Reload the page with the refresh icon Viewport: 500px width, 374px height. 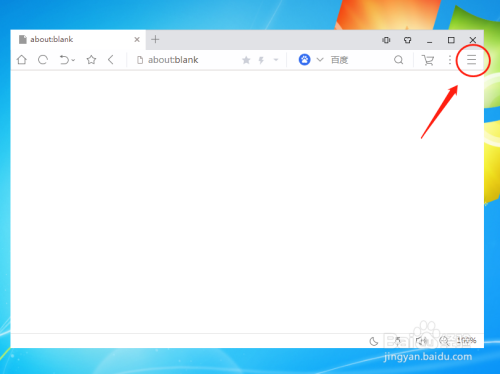[x=43, y=60]
